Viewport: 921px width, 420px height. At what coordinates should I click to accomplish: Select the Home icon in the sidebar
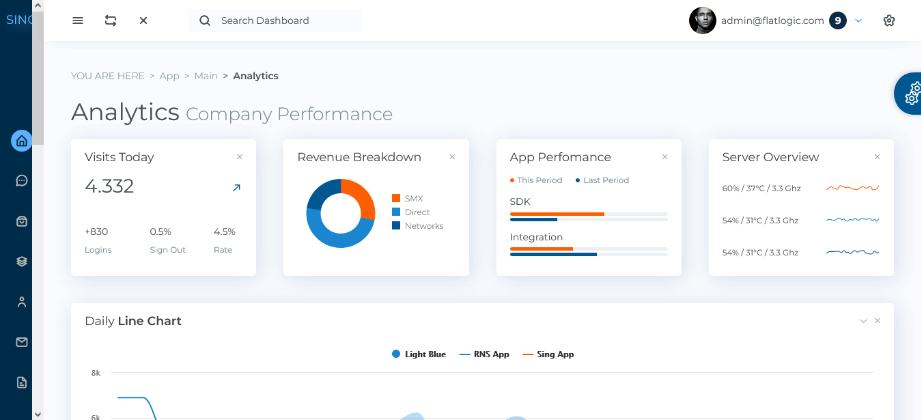tap(22, 141)
